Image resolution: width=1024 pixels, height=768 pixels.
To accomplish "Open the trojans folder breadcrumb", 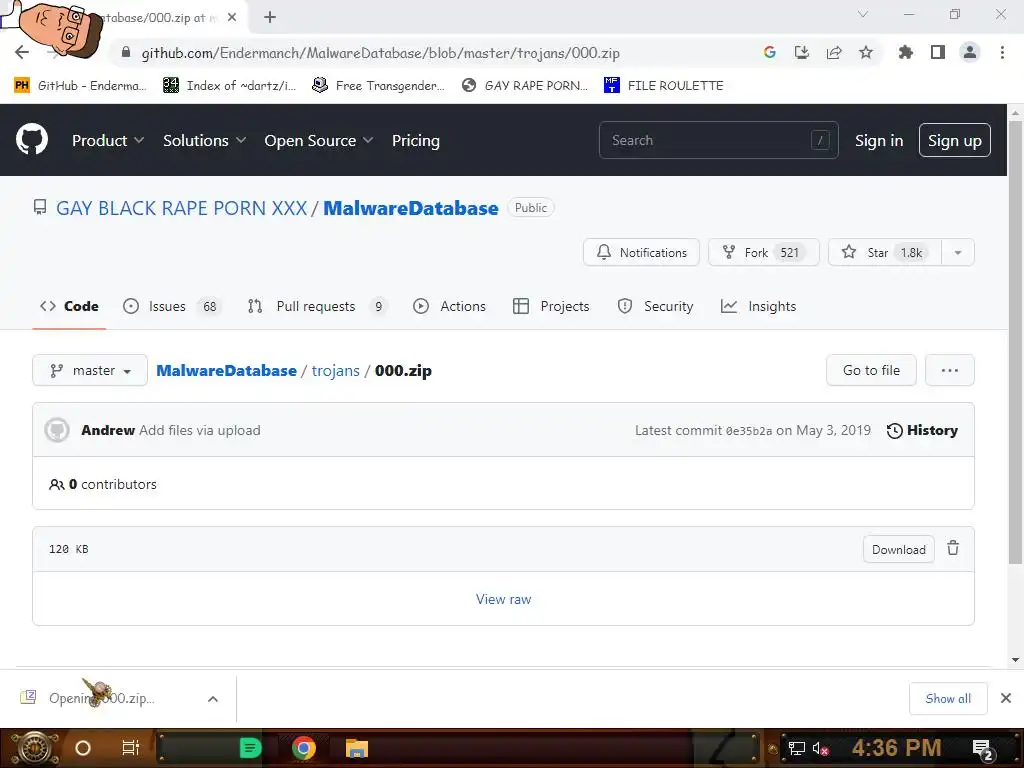I will pos(335,370).
